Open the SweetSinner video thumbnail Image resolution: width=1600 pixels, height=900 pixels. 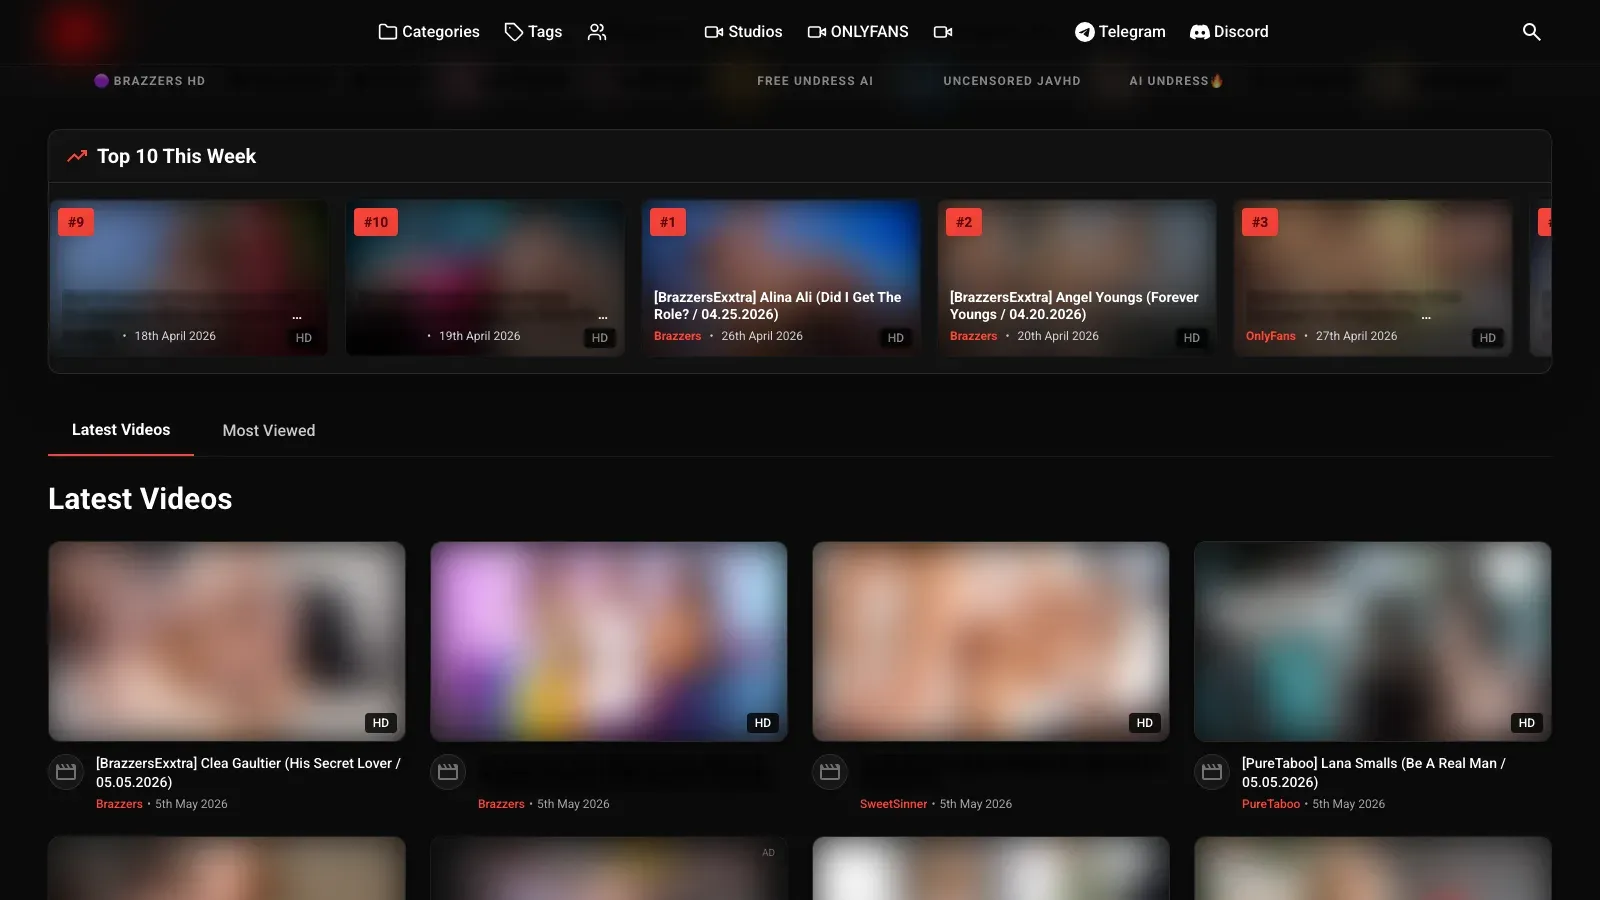click(991, 641)
